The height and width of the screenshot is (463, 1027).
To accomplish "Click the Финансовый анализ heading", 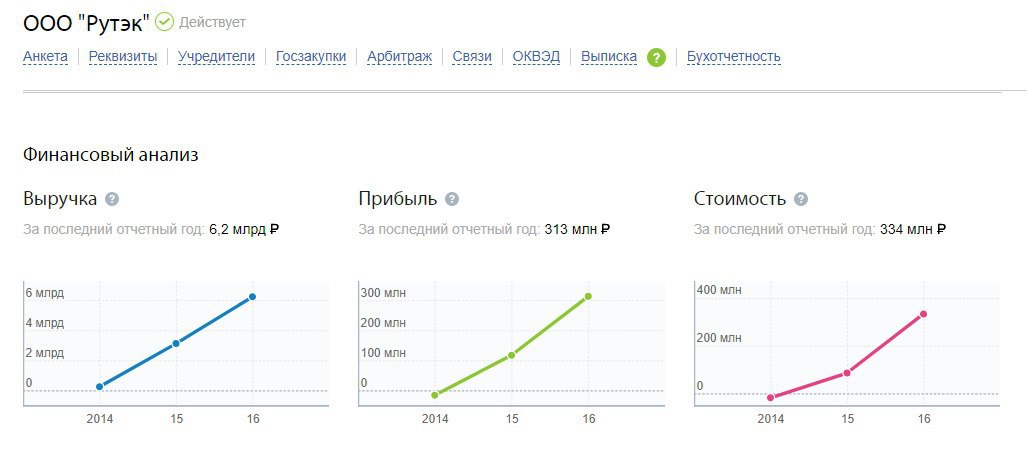I will point(111,155).
